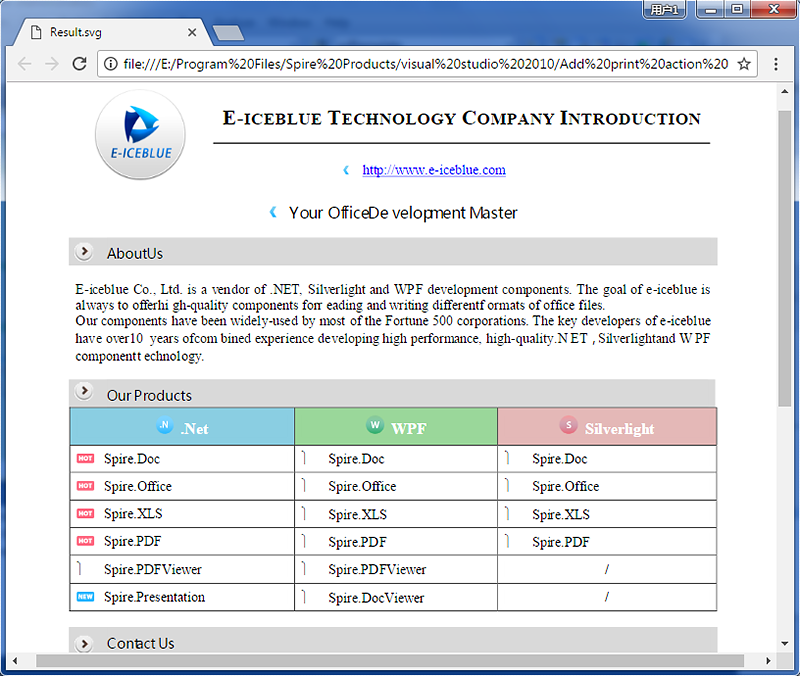The height and width of the screenshot is (676, 800).
Task: Click the blue .N icon in .Net header
Action: pos(164,425)
